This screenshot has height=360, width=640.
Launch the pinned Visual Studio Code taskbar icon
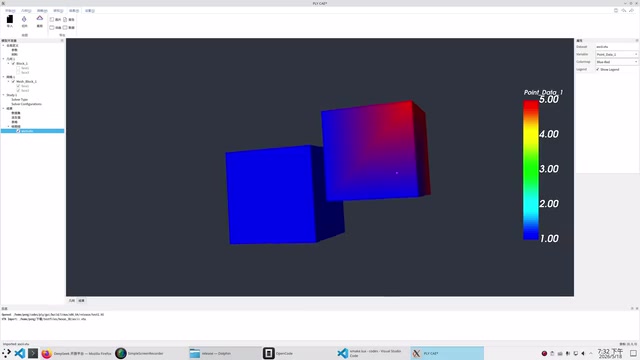tap(20, 353)
